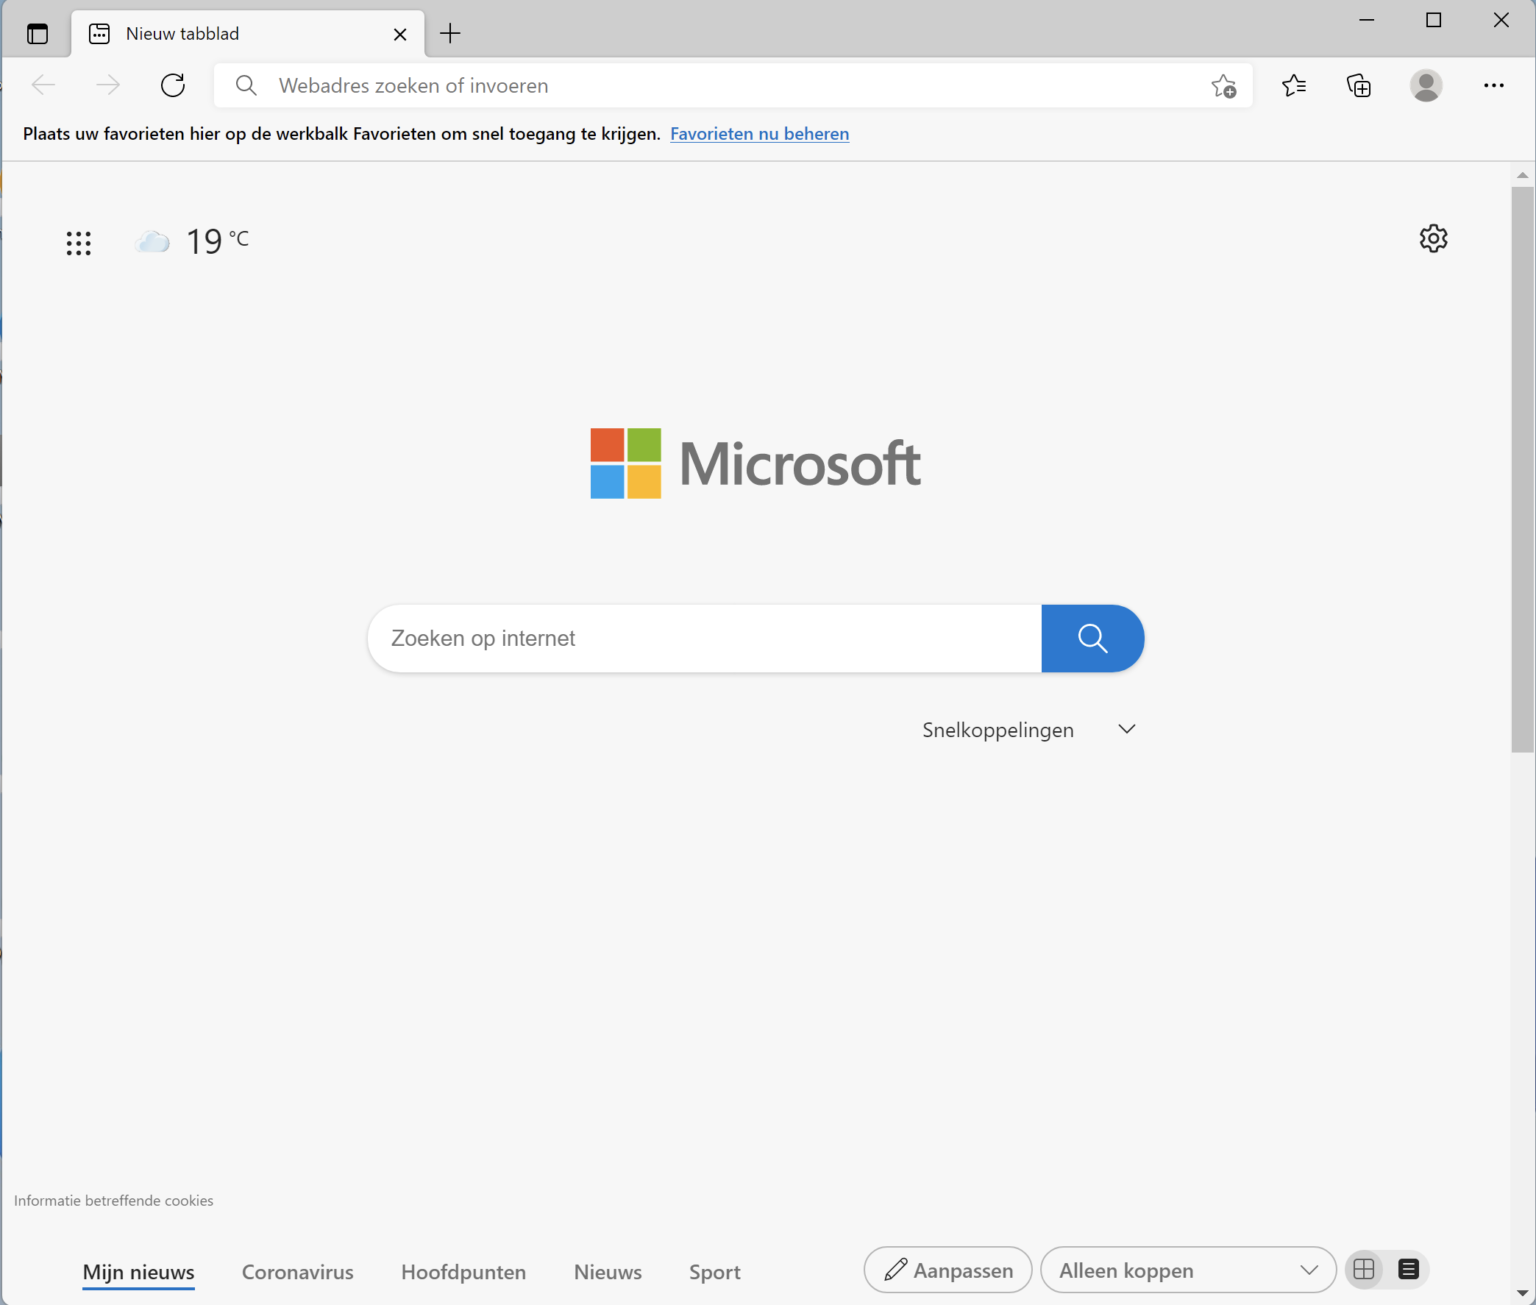Open a new tab with plus button
The height and width of the screenshot is (1305, 1536).
(x=450, y=34)
